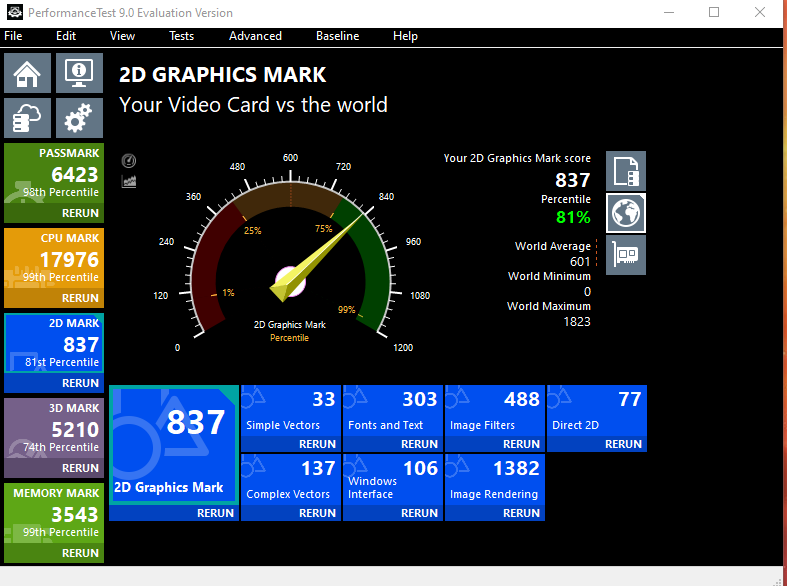The image size is (787, 586).
Task: Rerun the 2D Mark test in sidebar
Action: point(80,383)
